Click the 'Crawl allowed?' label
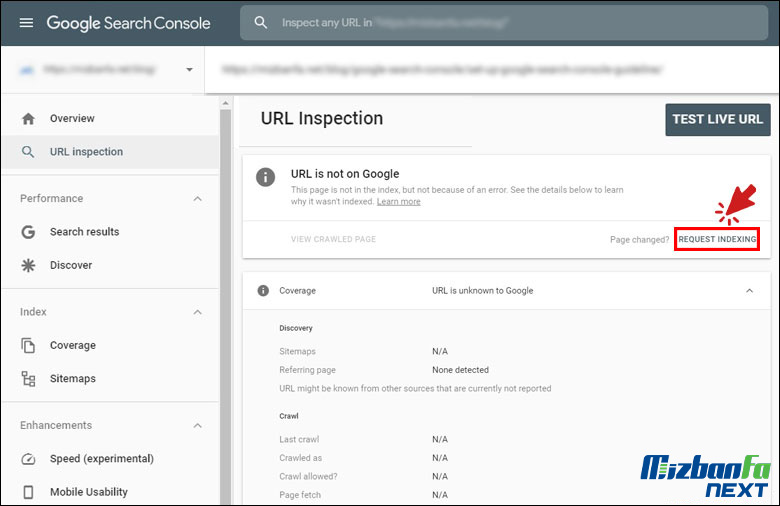Image resolution: width=780 pixels, height=506 pixels. pyautogui.click(x=308, y=476)
